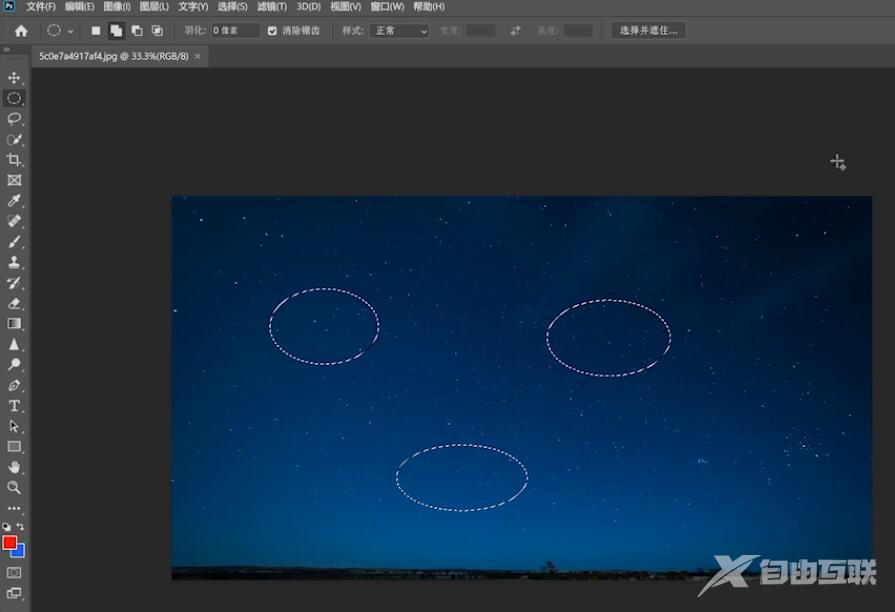Screen dimensions: 895x612
Task: Click the 羽化 feather input field
Action: 235,31
